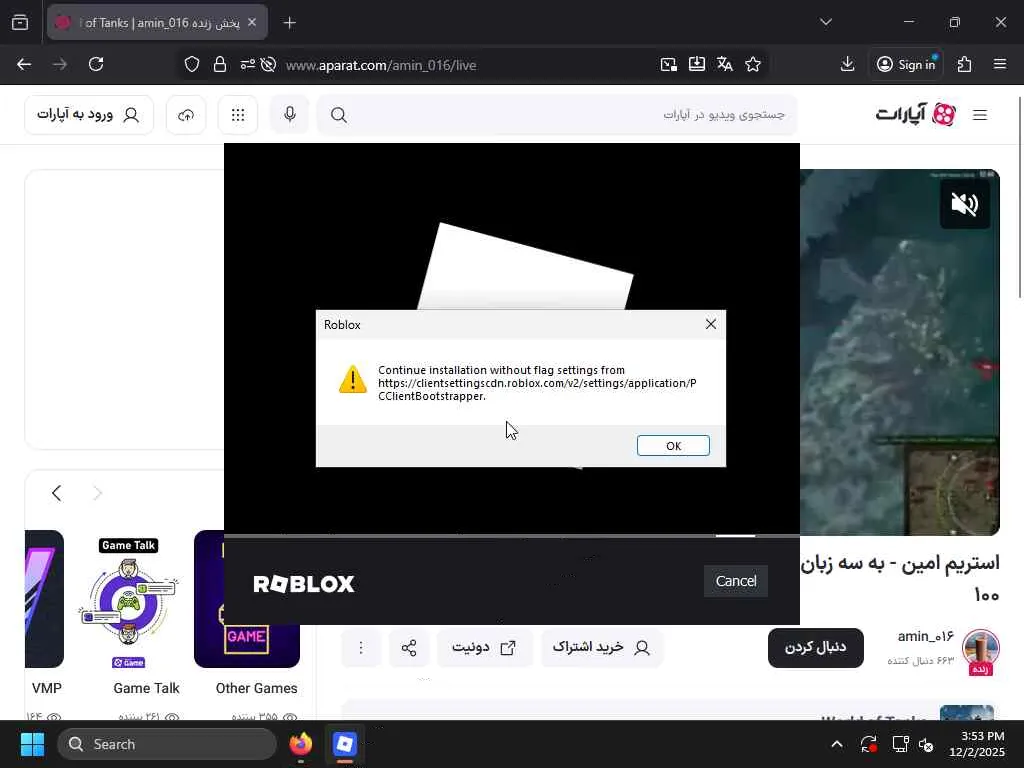Click the network tray icon

coord(901,744)
